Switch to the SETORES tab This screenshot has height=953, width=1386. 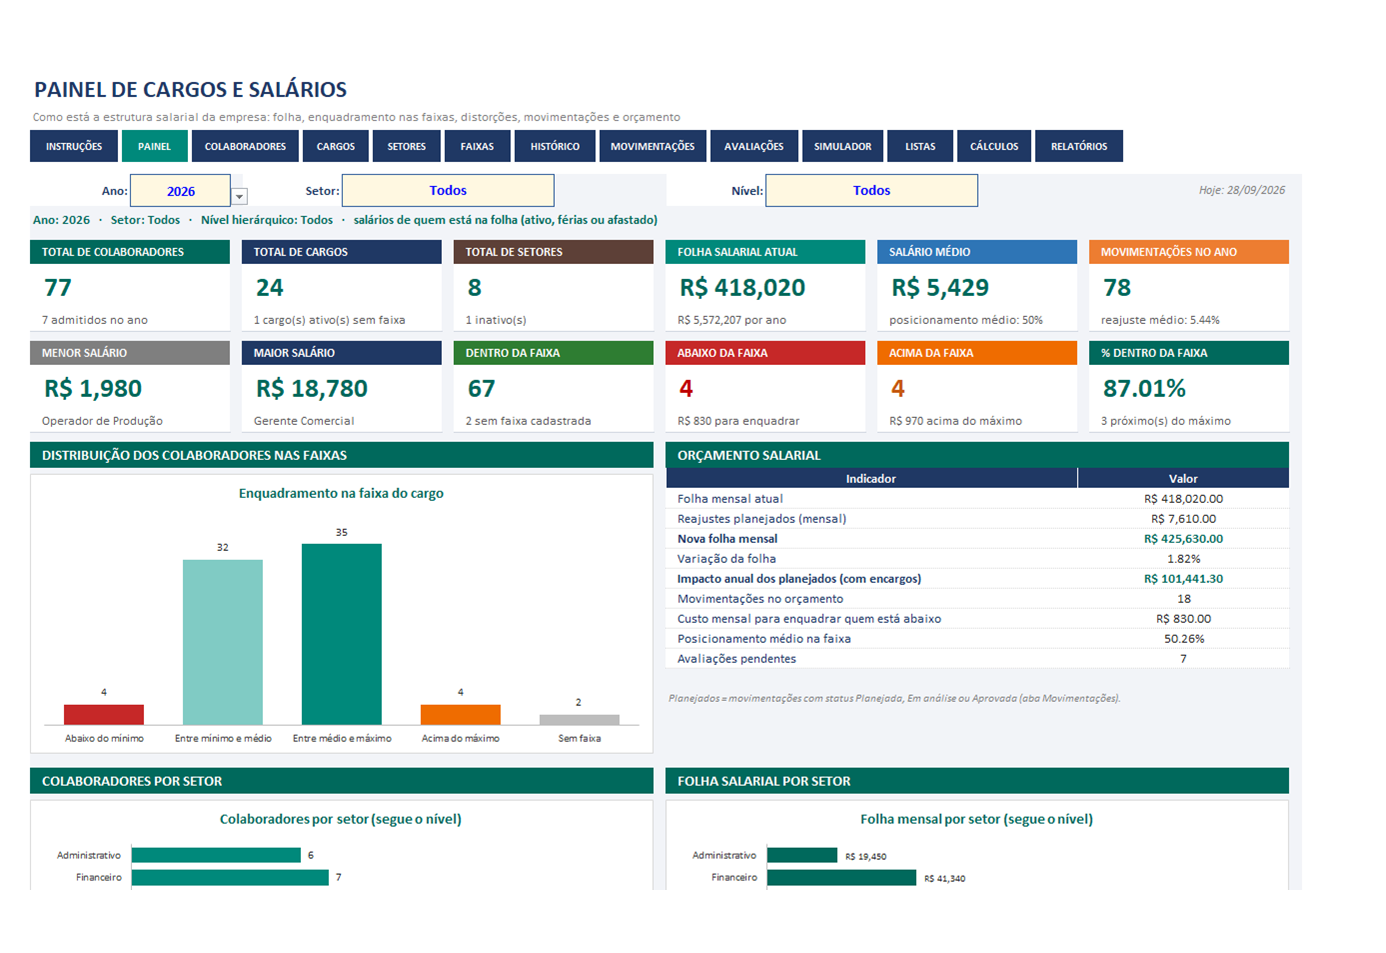406,146
